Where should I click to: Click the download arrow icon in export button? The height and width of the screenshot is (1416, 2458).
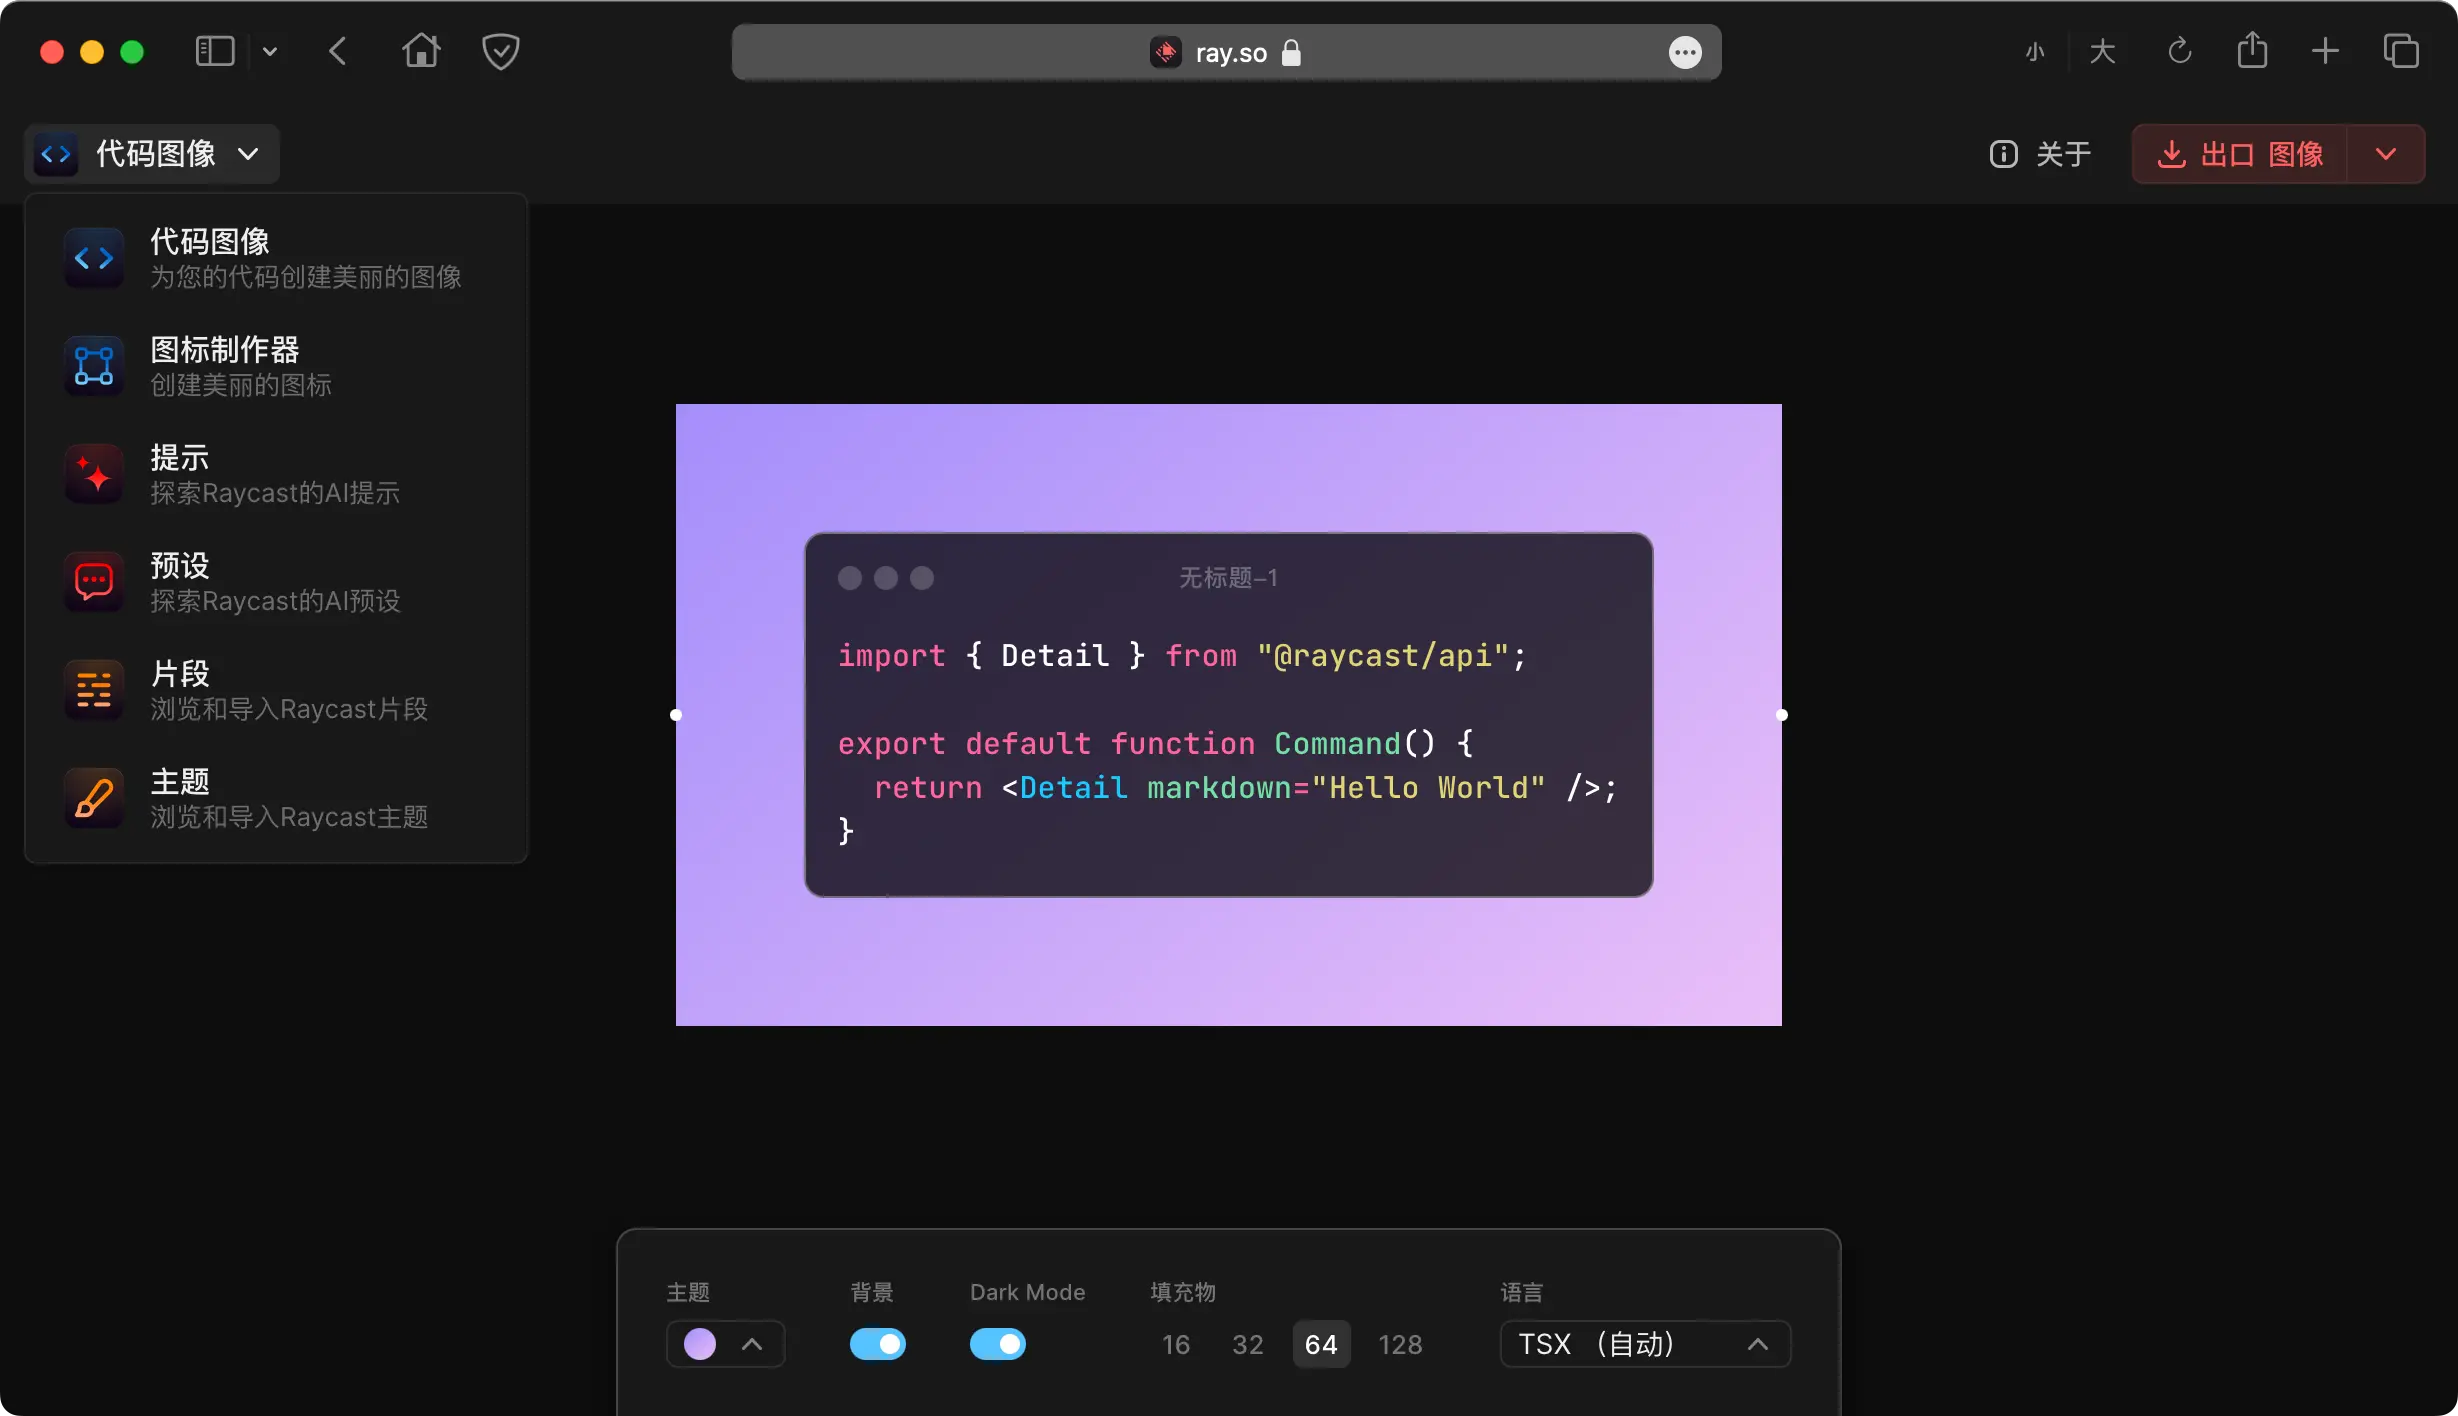(2171, 154)
